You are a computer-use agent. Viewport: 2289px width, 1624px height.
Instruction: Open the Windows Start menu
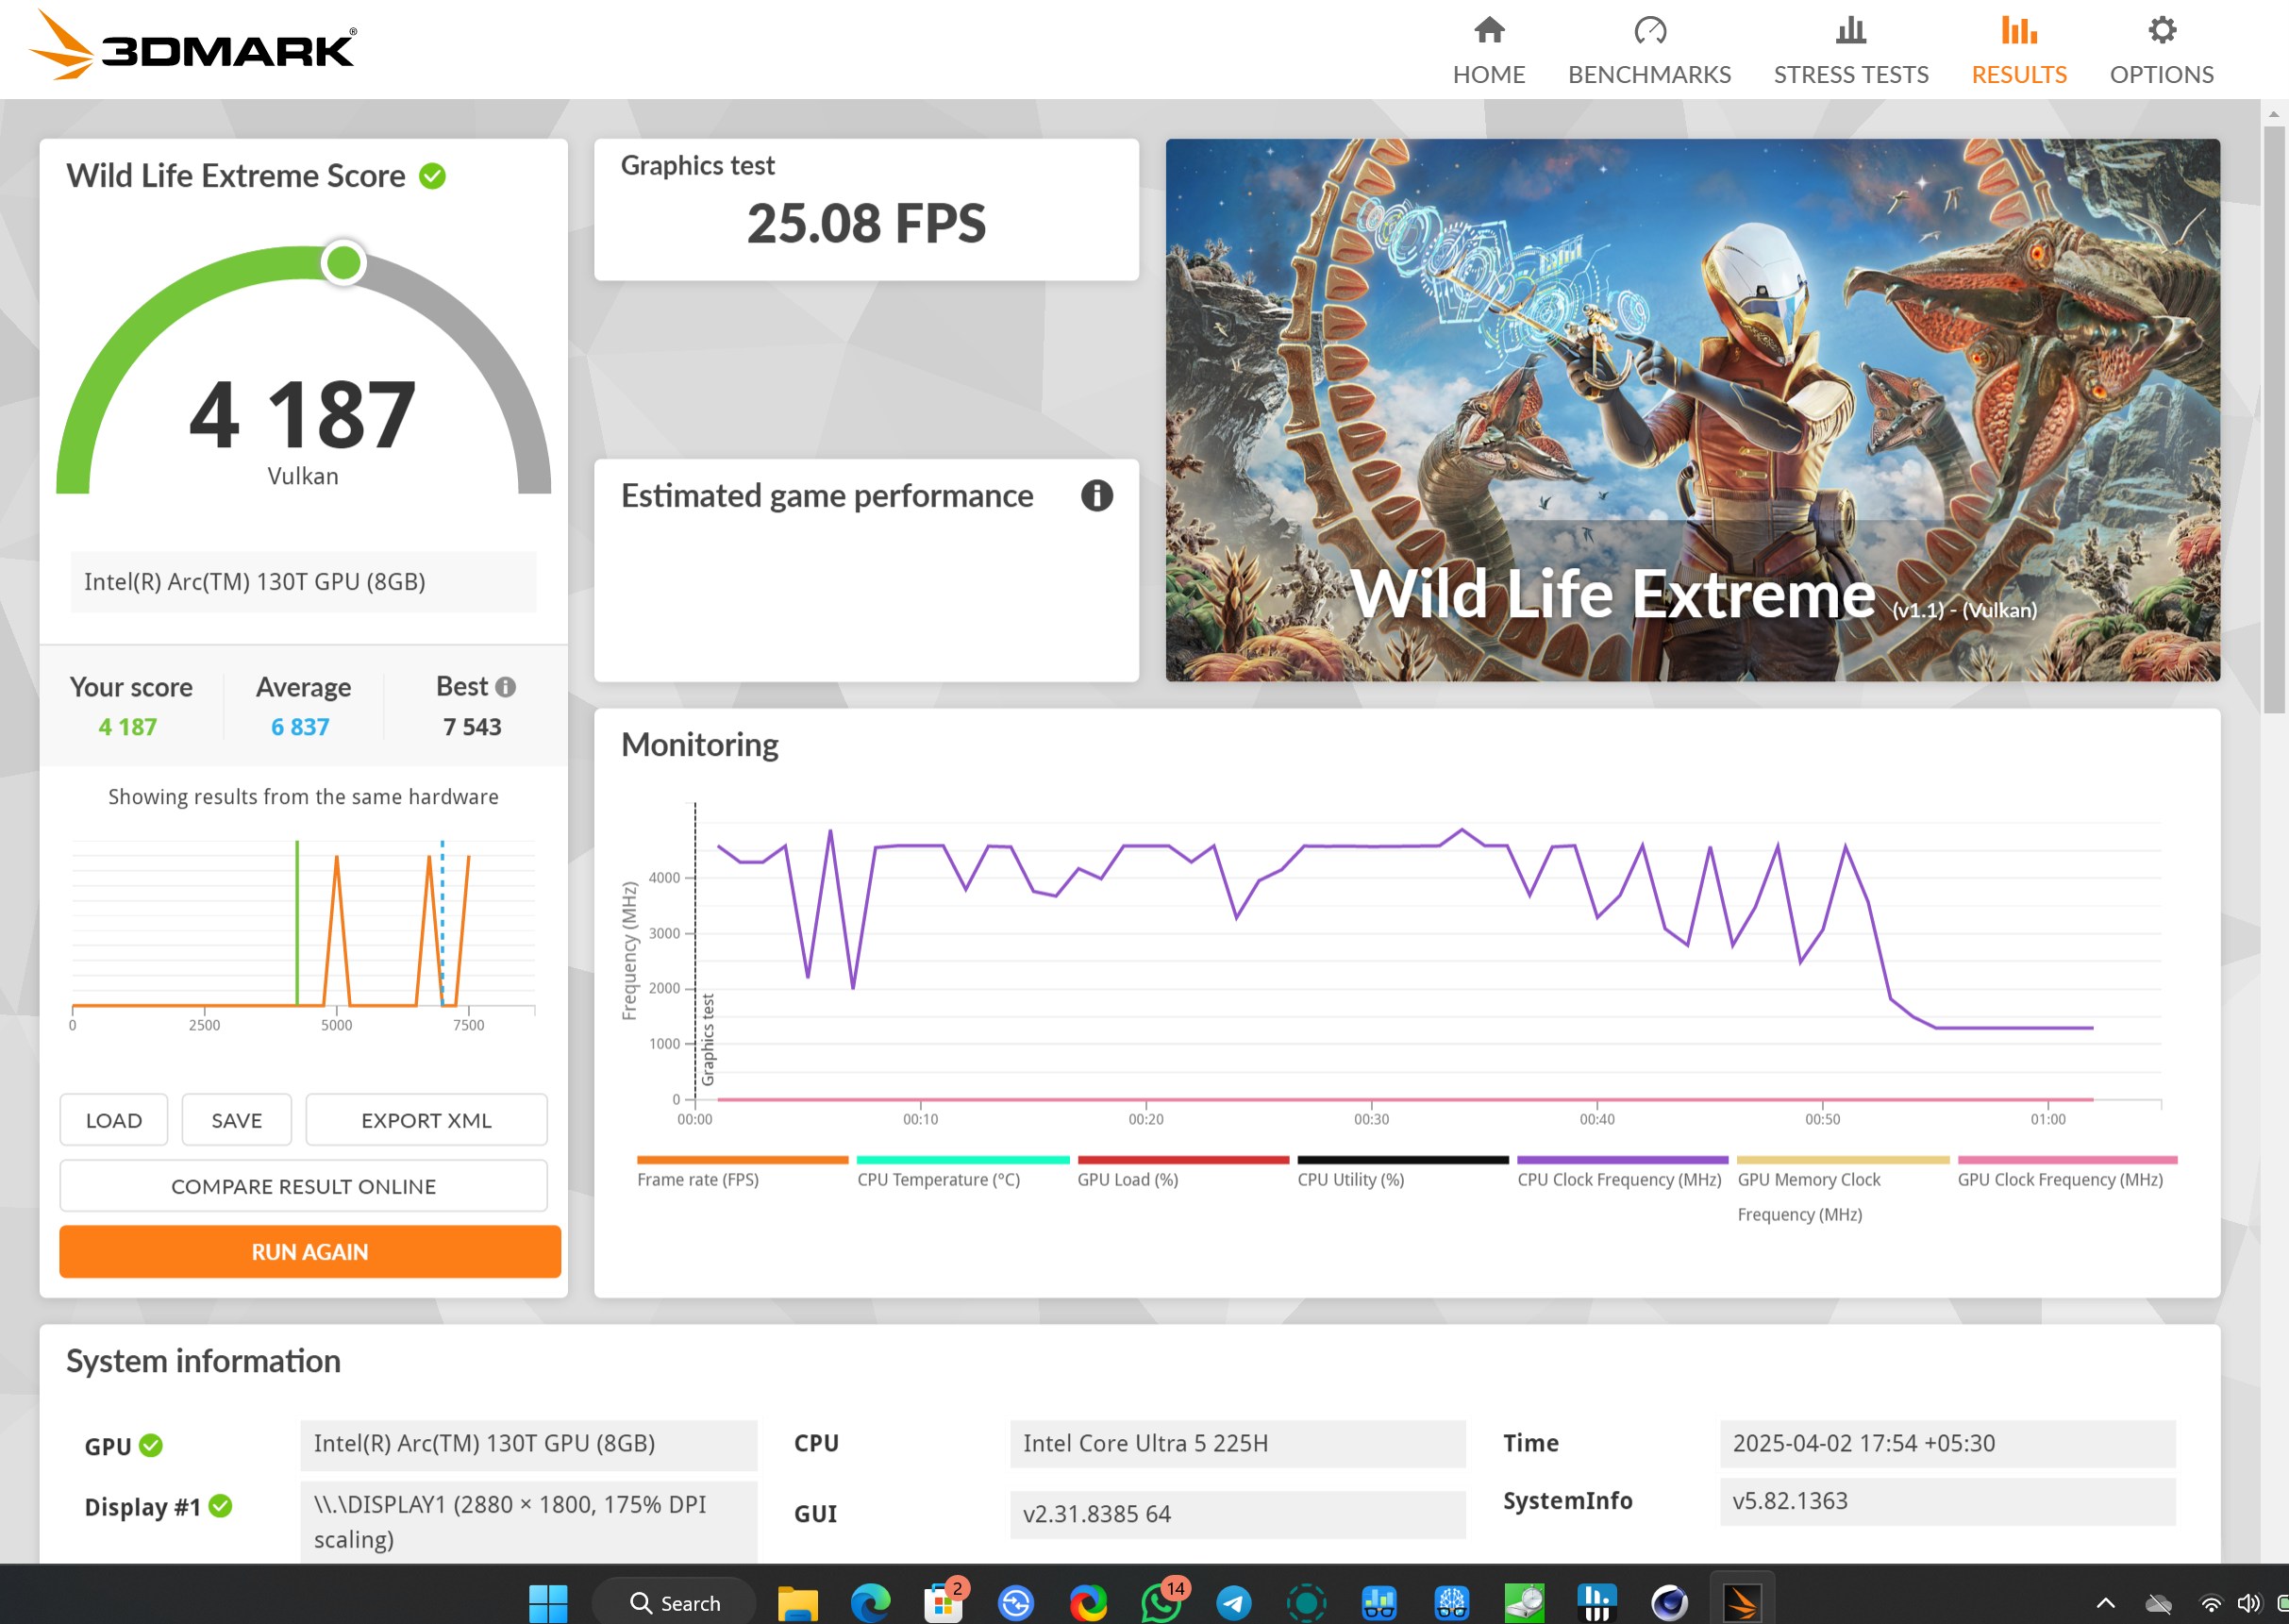point(548,1603)
